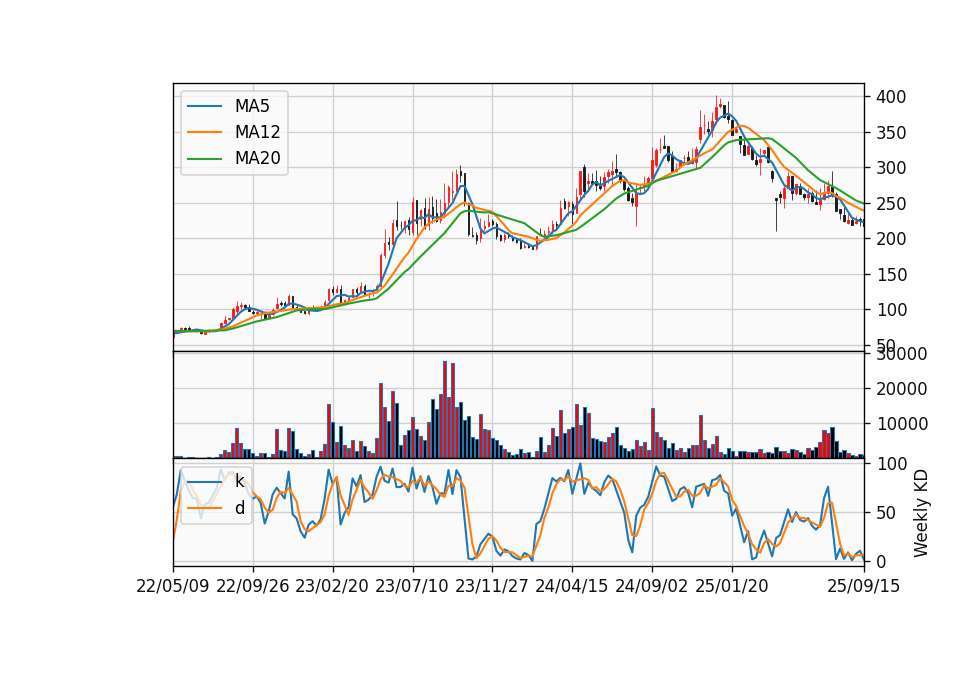Viewport: 960px width, 690px height.
Task: Click the 23/07/10 date tick label
Action: [412, 586]
